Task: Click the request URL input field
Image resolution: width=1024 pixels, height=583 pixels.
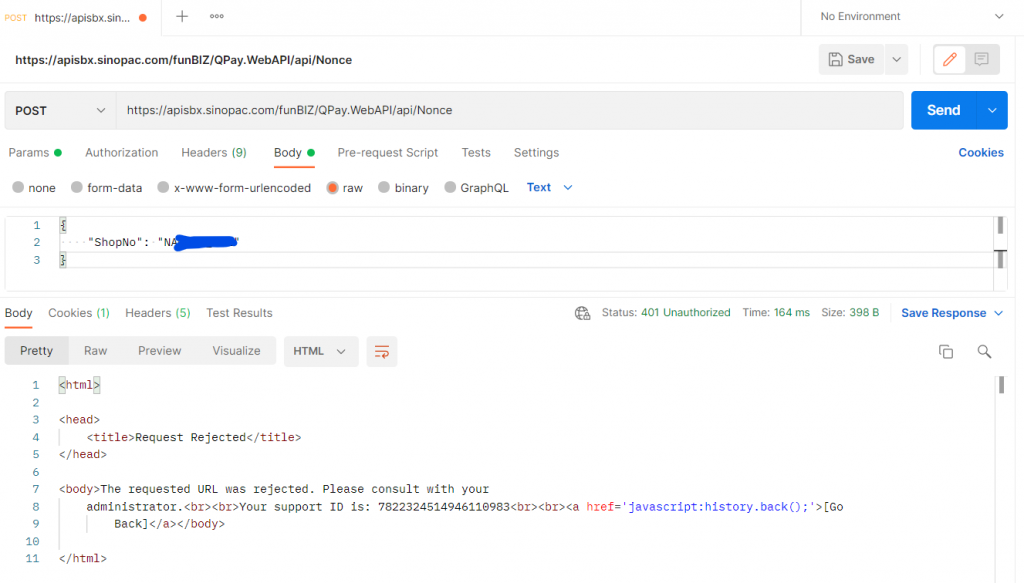Action: pyautogui.click(x=509, y=110)
